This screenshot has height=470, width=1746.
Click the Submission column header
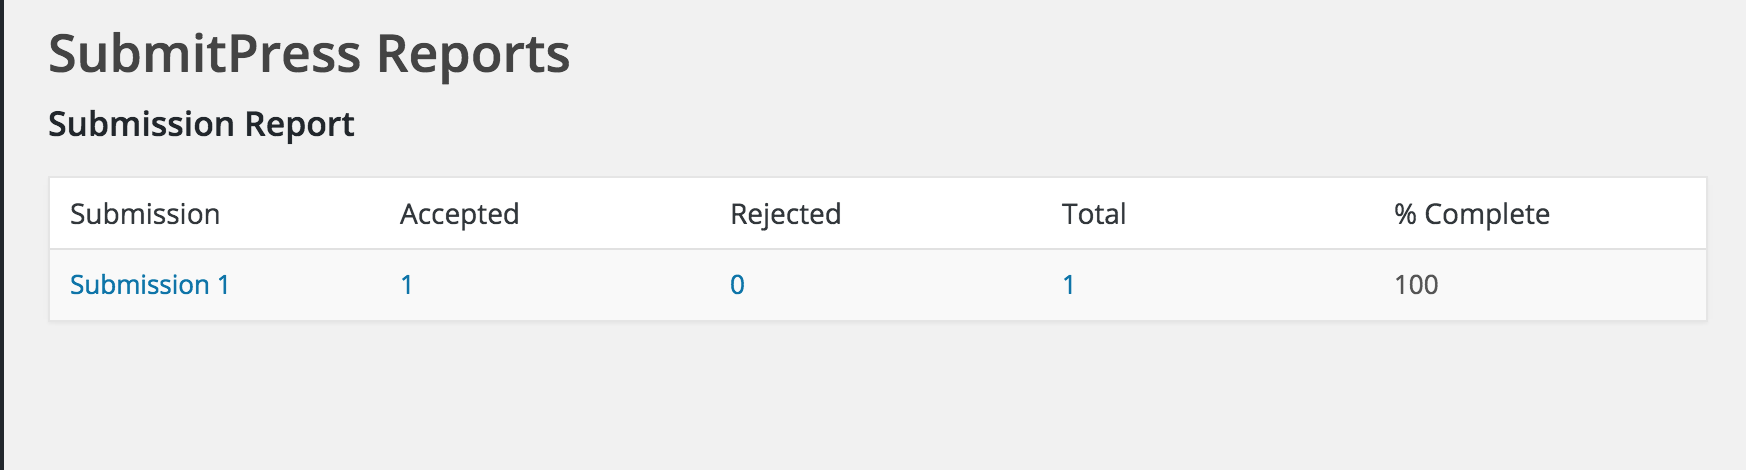[145, 214]
